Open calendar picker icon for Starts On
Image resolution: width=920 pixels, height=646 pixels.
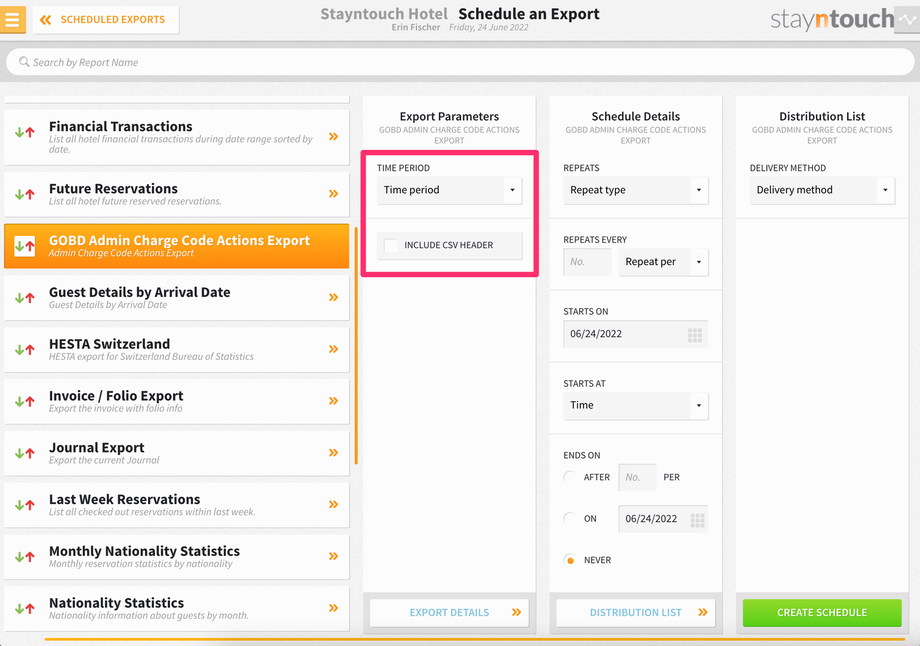pos(695,335)
